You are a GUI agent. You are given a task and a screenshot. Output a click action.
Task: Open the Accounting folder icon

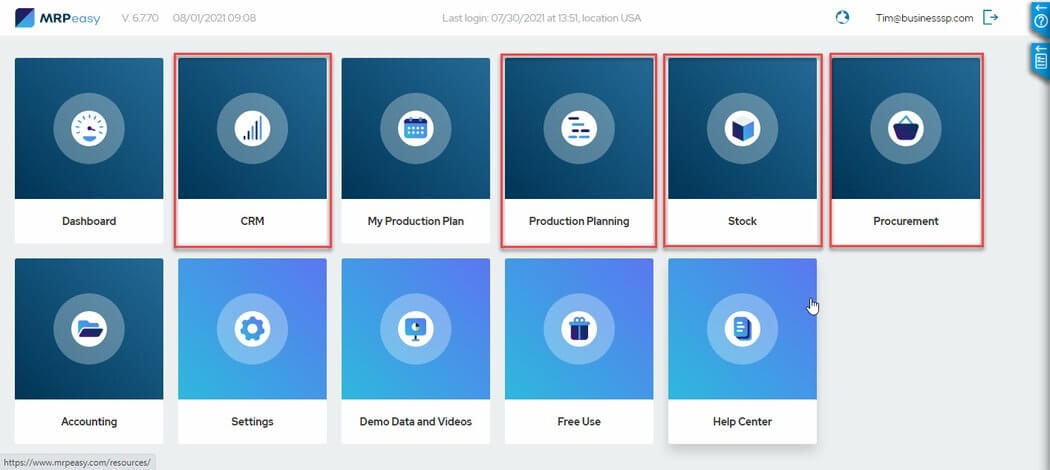click(89, 329)
